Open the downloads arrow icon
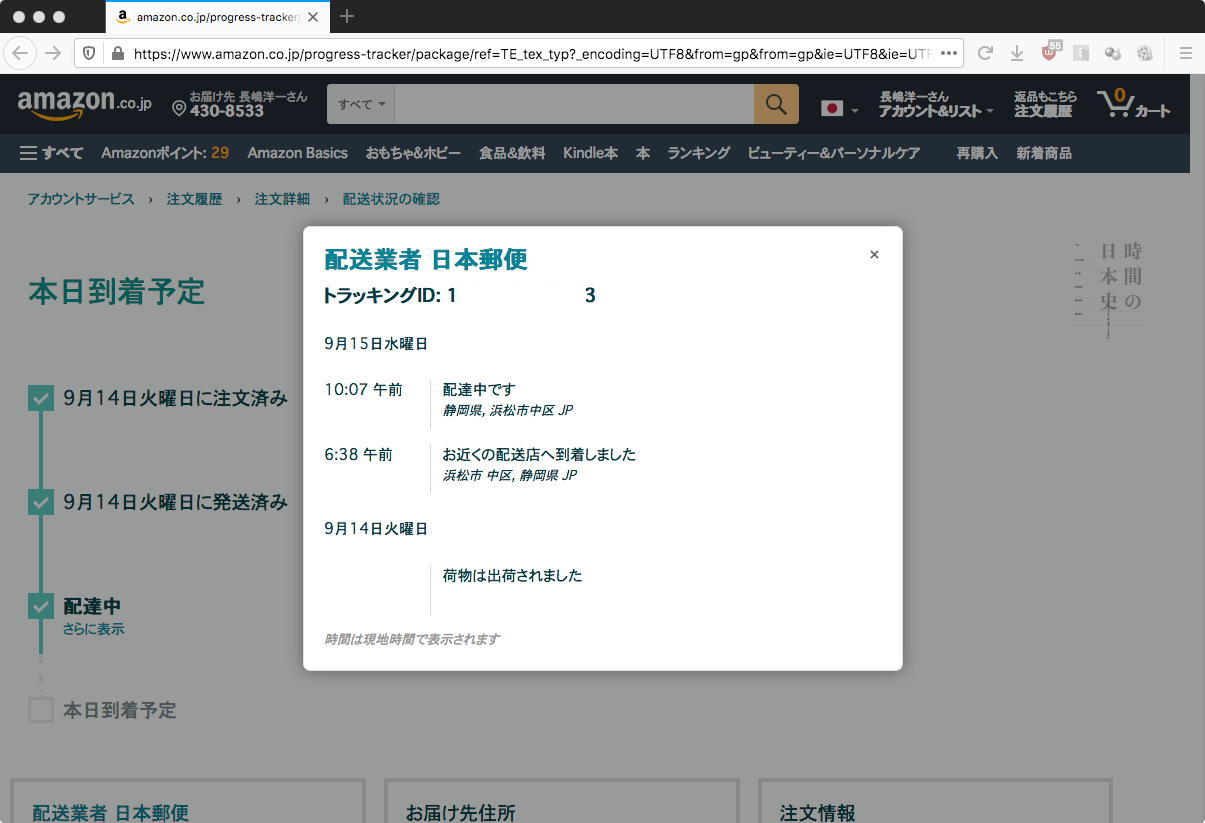Screen dimensions: 1205x823 pos(1017,53)
